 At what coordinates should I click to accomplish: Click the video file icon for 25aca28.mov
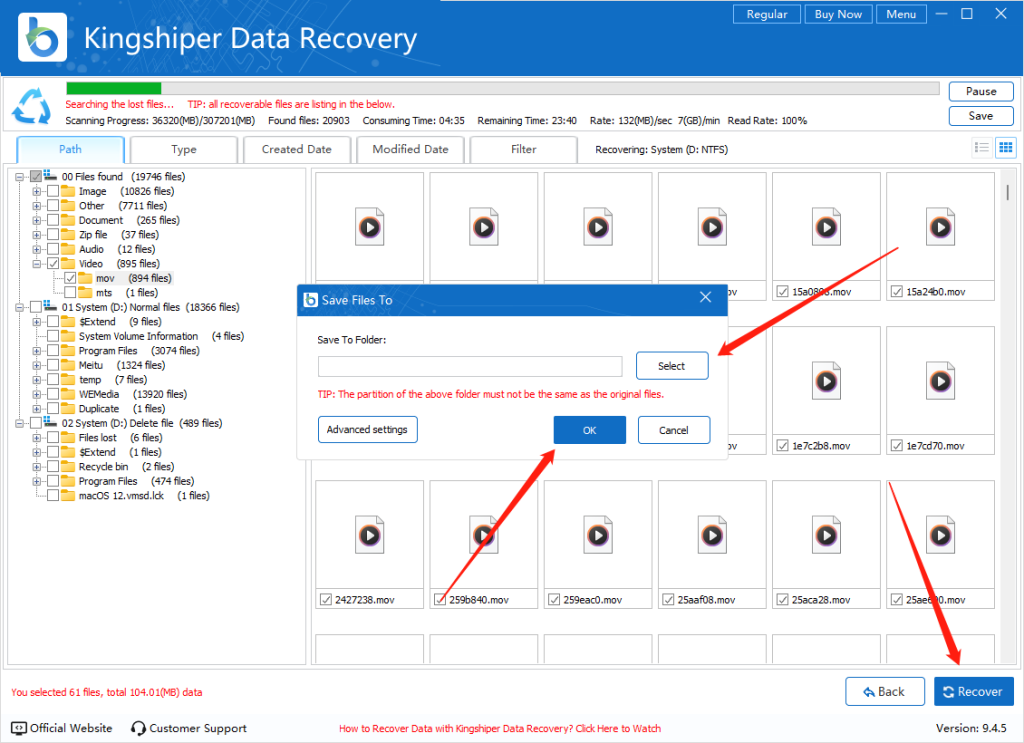coord(826,535)
